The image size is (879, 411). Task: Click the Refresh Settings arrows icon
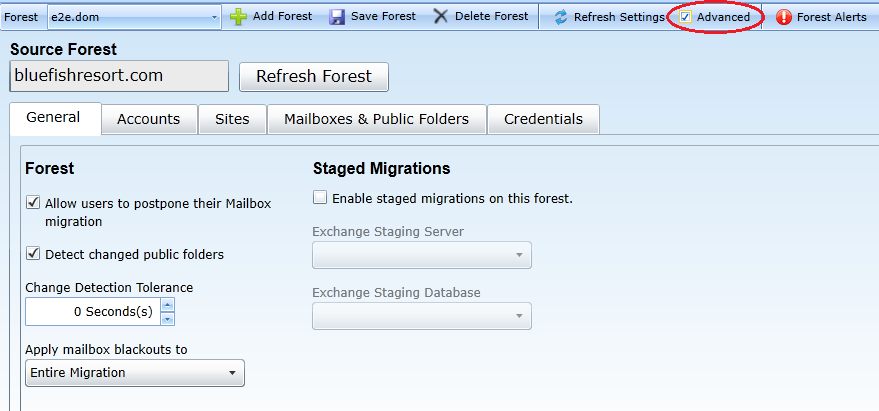[x=561, y=17]
